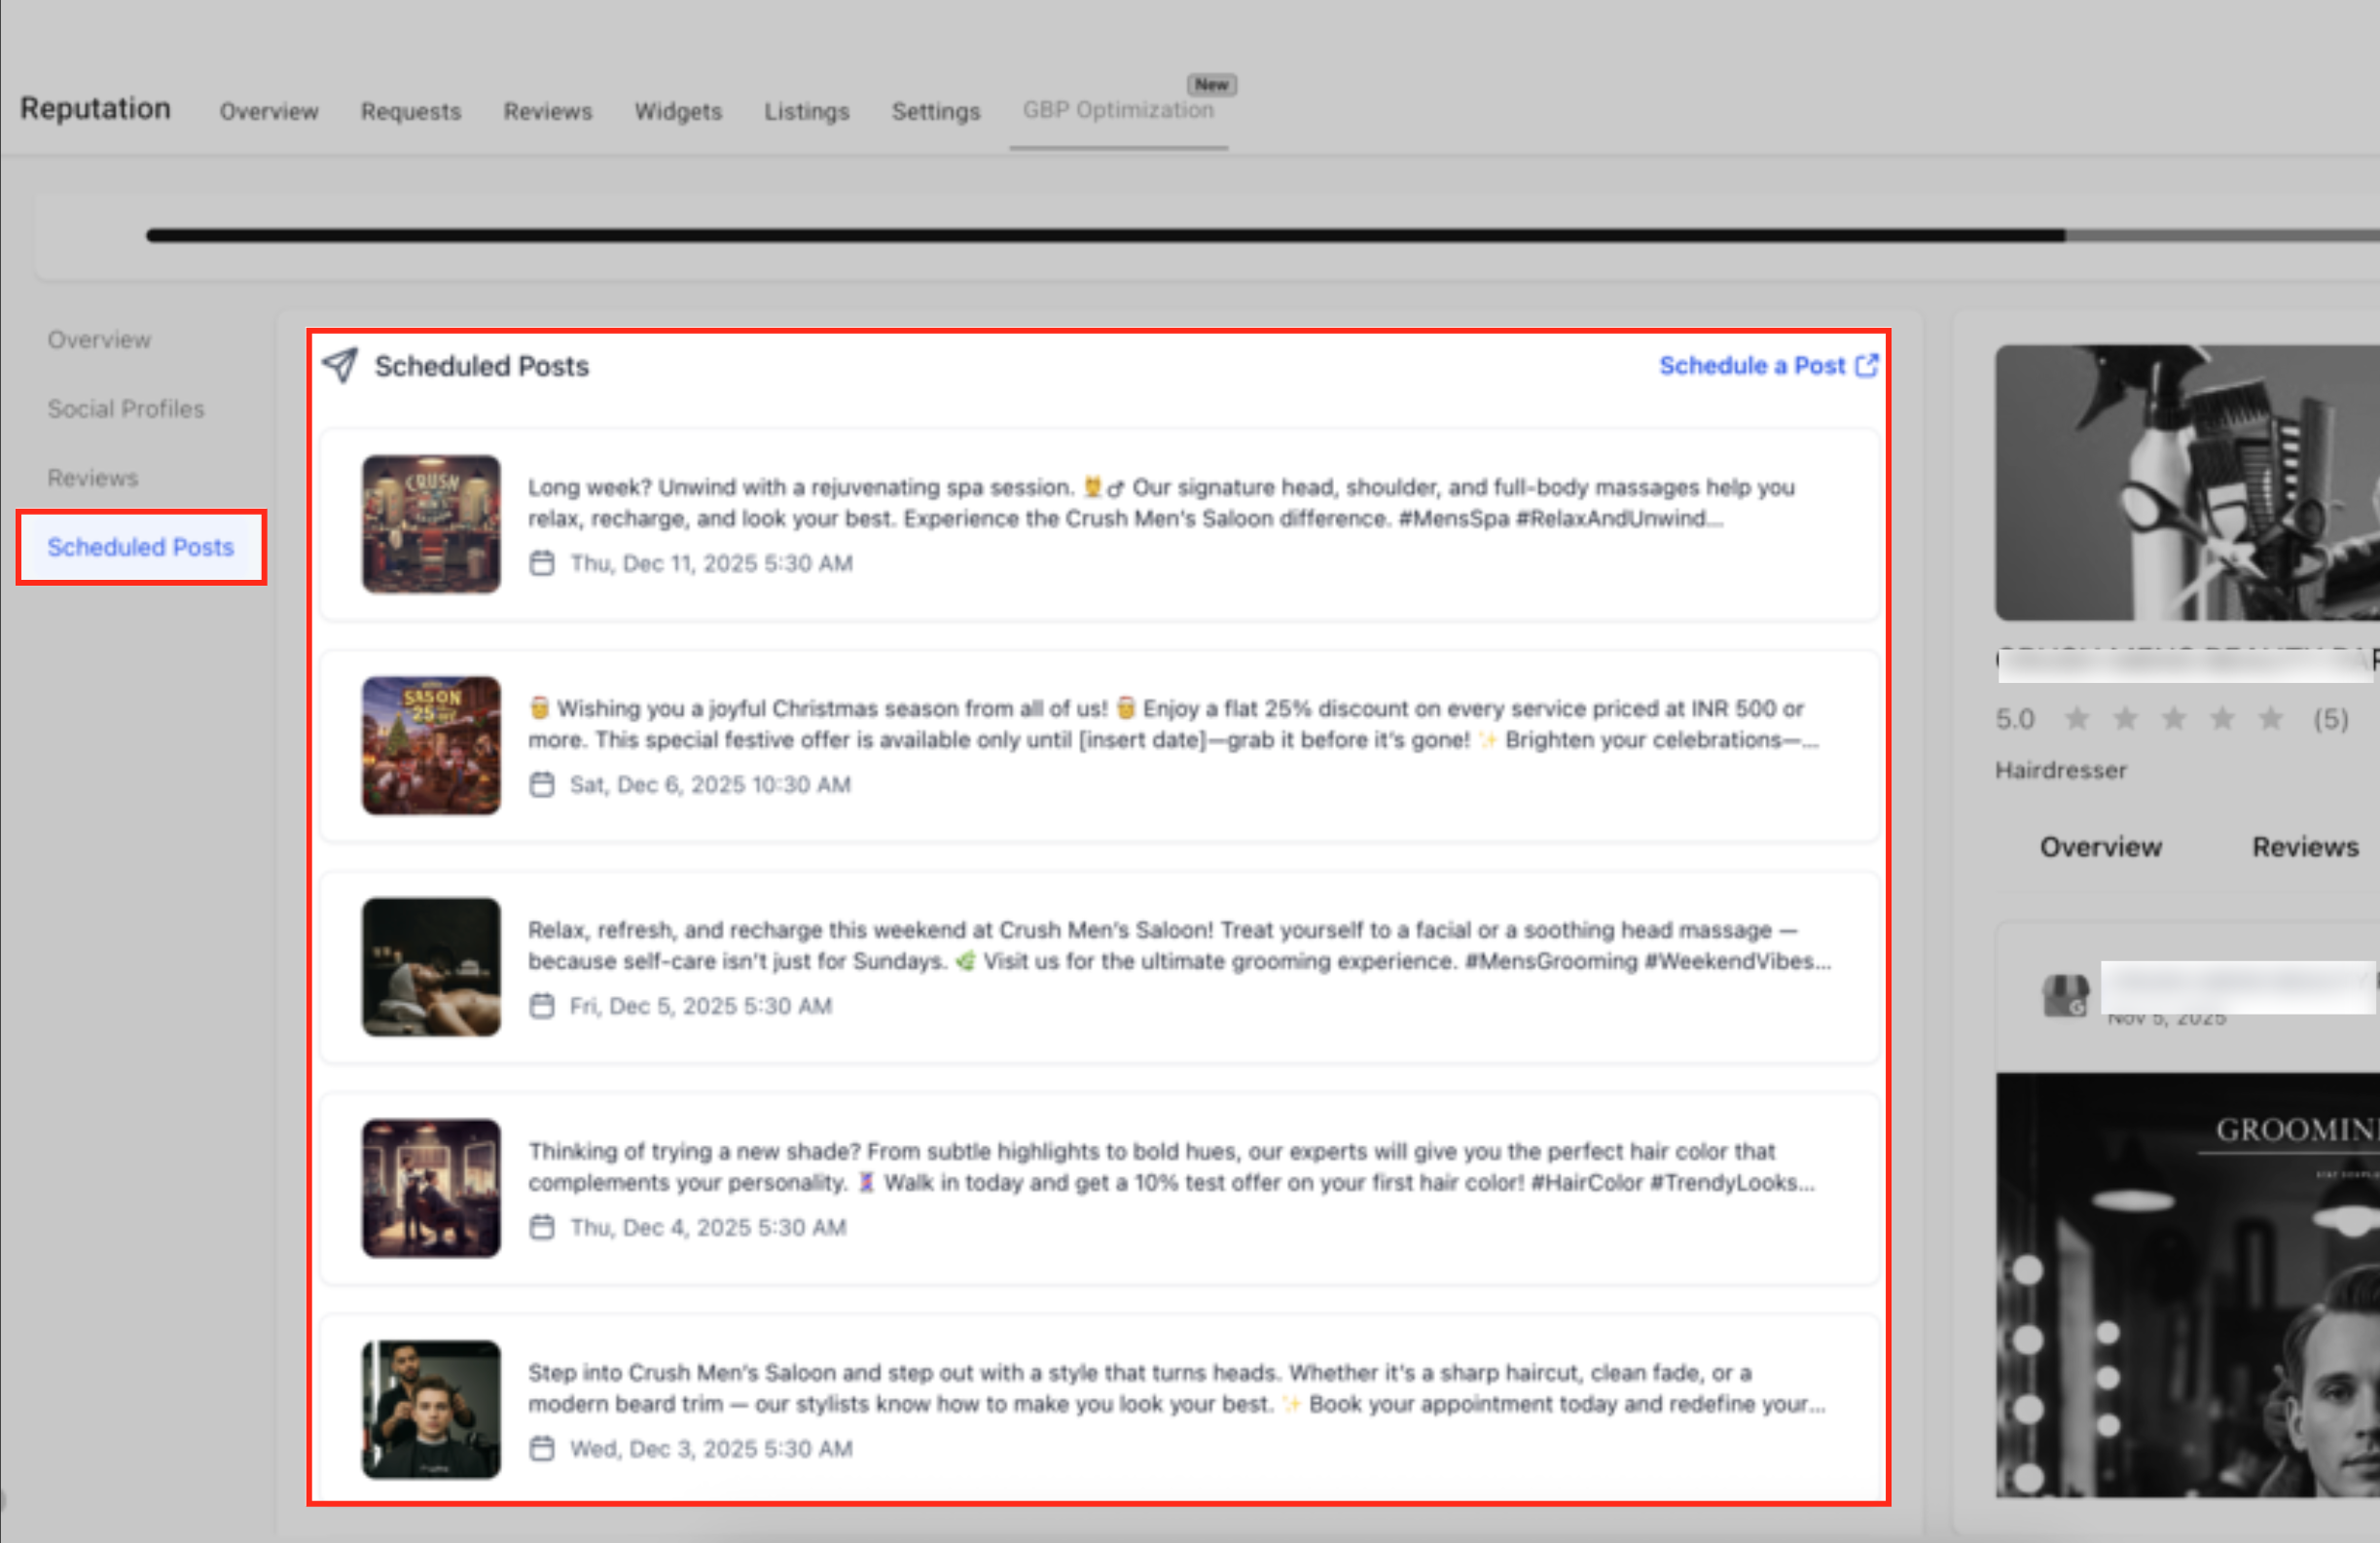Open the Overview tab in Reputation
Viewport: 2380px width, 1543px height.
(x=269, y=111)
